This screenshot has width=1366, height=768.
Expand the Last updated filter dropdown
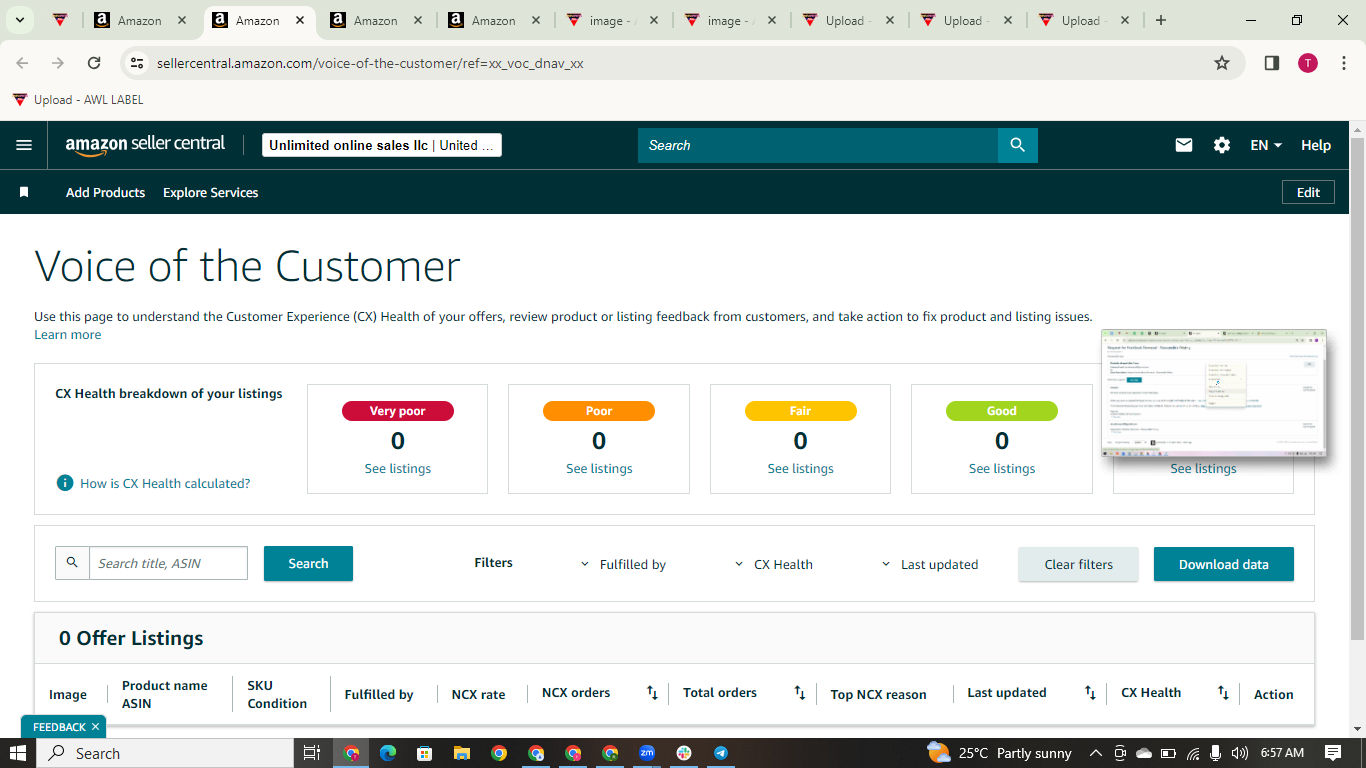(x=929, y=564)
